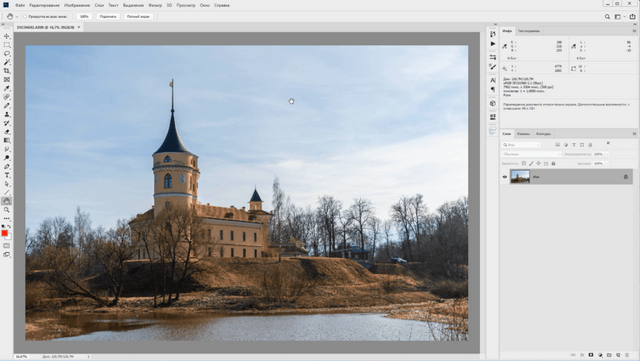The height and width of the screenshot is (361, 640).
Task: Select the Pen tool
Action: pos(7,167)
